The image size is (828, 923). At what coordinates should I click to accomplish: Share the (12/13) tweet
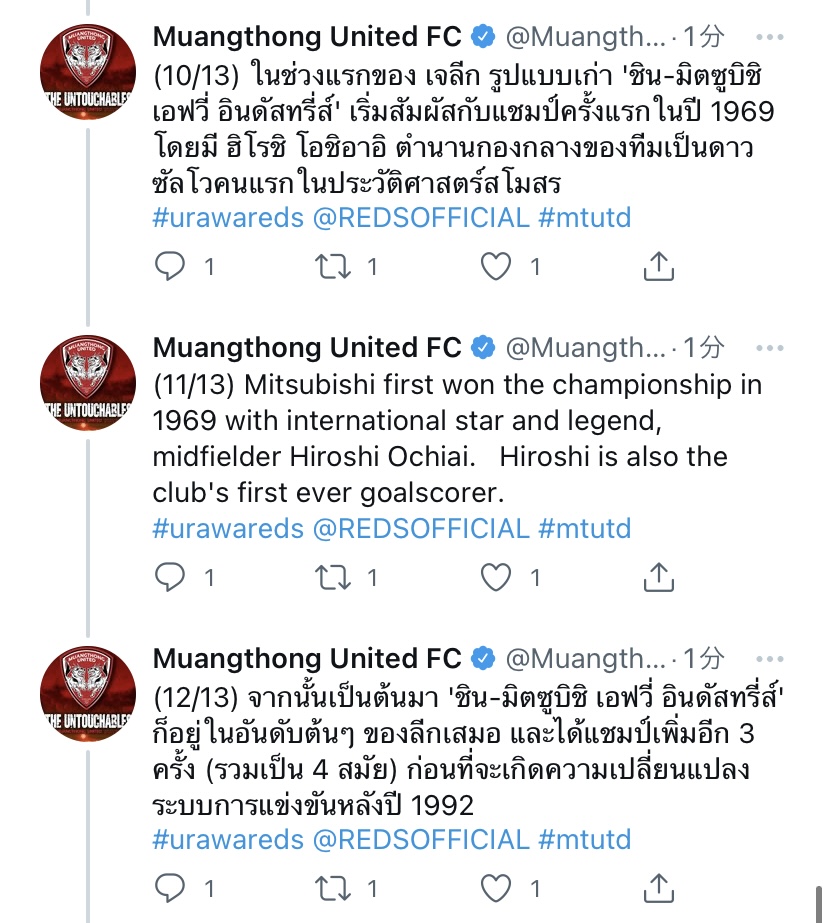[x=658, y=888]
